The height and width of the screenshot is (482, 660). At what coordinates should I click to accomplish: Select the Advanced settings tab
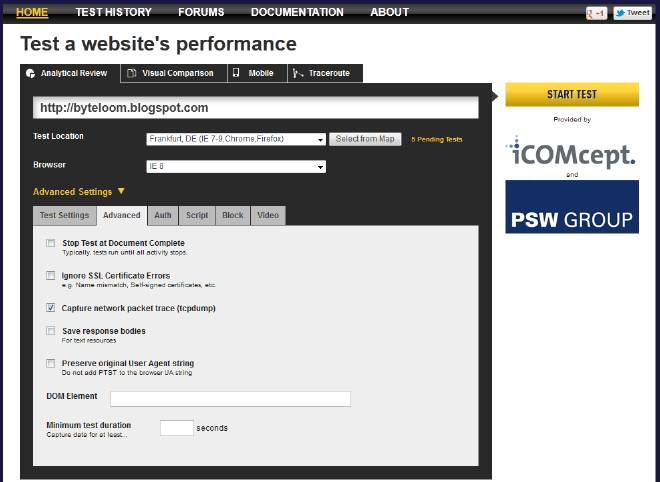coord(122,216)
